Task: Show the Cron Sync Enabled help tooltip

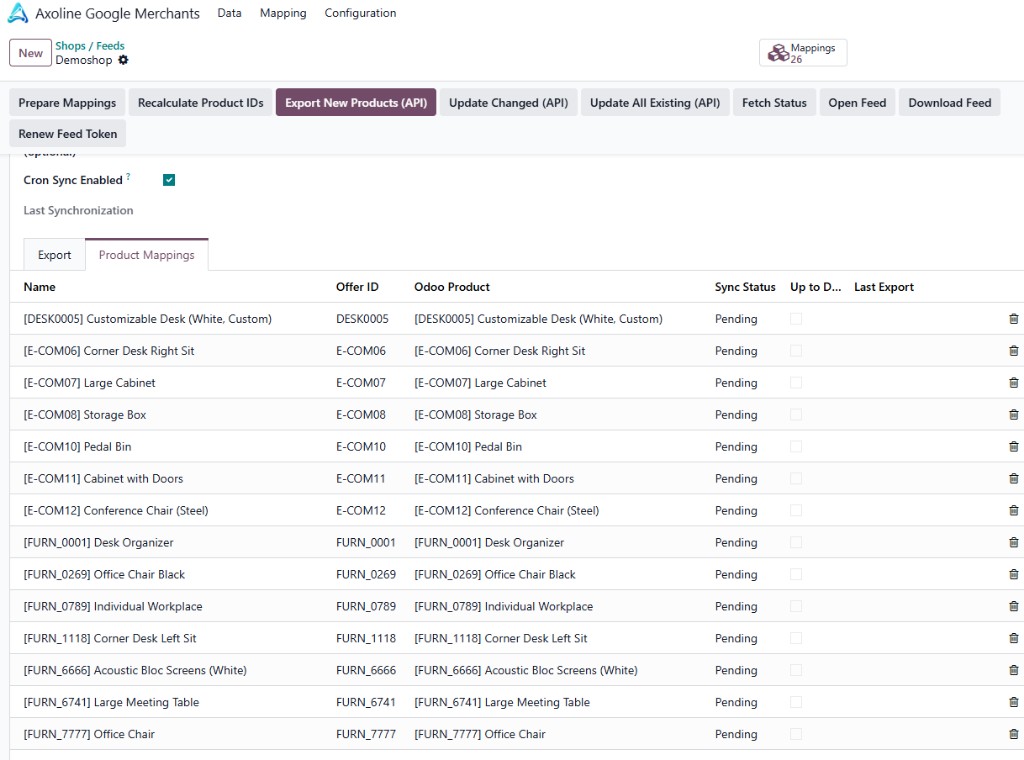Action: (128, 176)
